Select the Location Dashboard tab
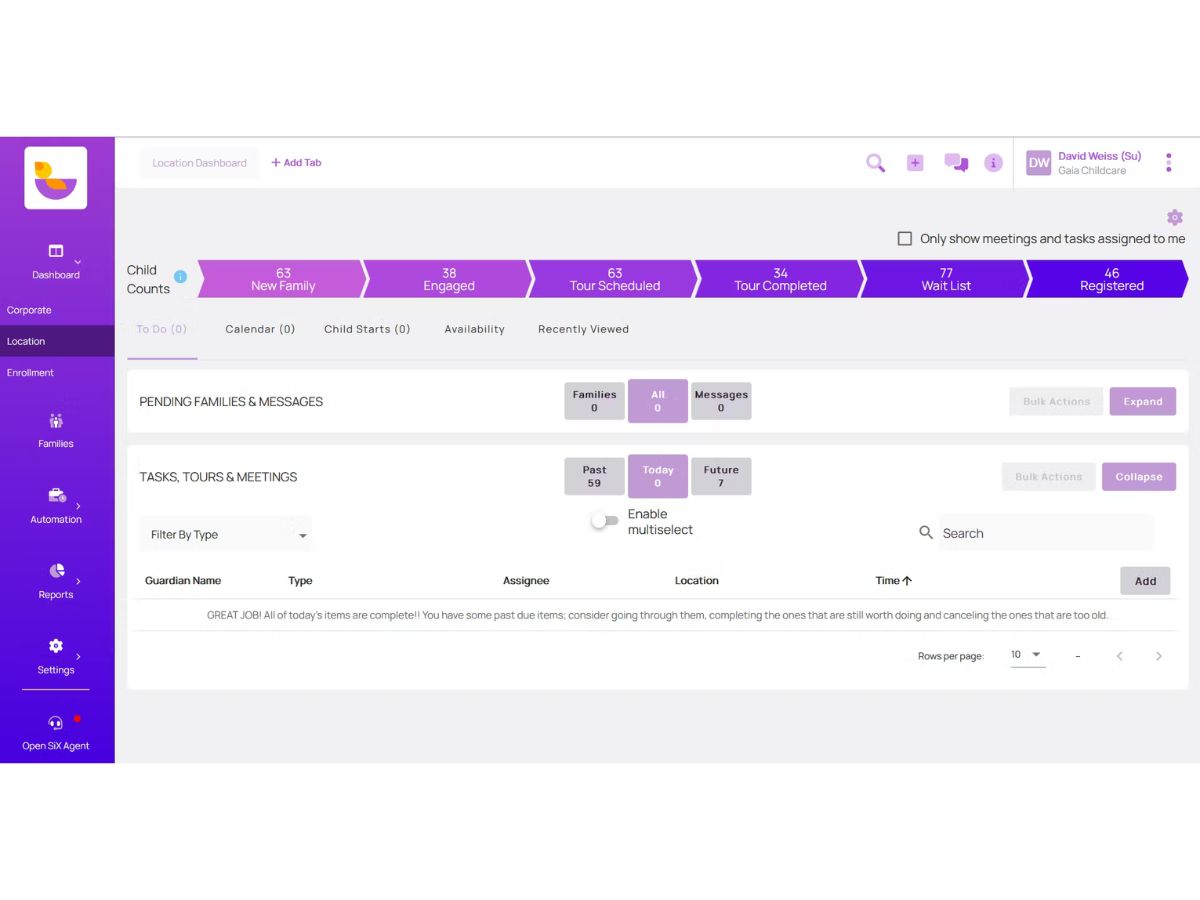Screen dimensions: 1200x900 pyautogui.click(x=199, y=163)
